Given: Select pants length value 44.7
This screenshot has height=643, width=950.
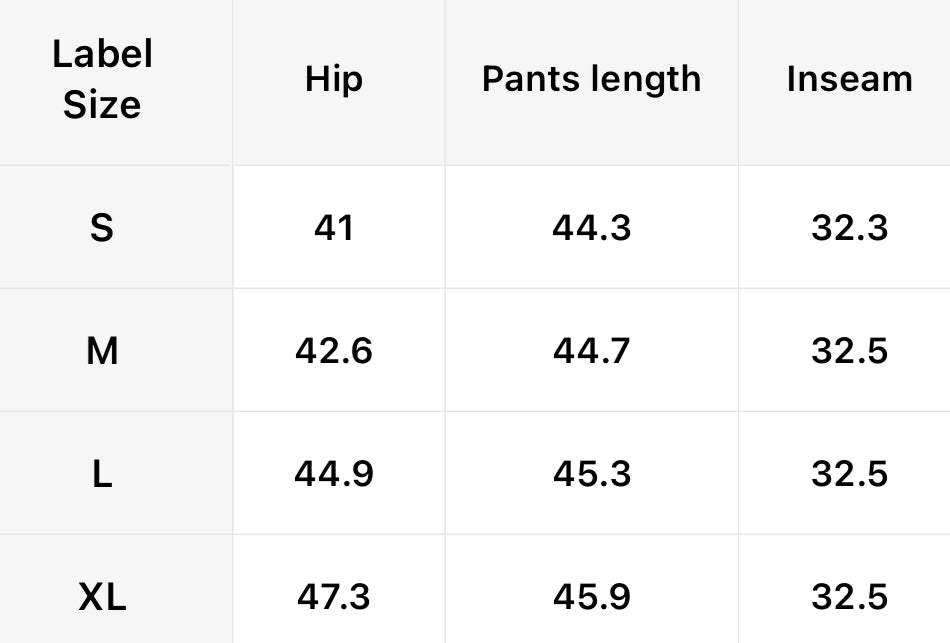Looking at the screenshot, I should 591,351.
